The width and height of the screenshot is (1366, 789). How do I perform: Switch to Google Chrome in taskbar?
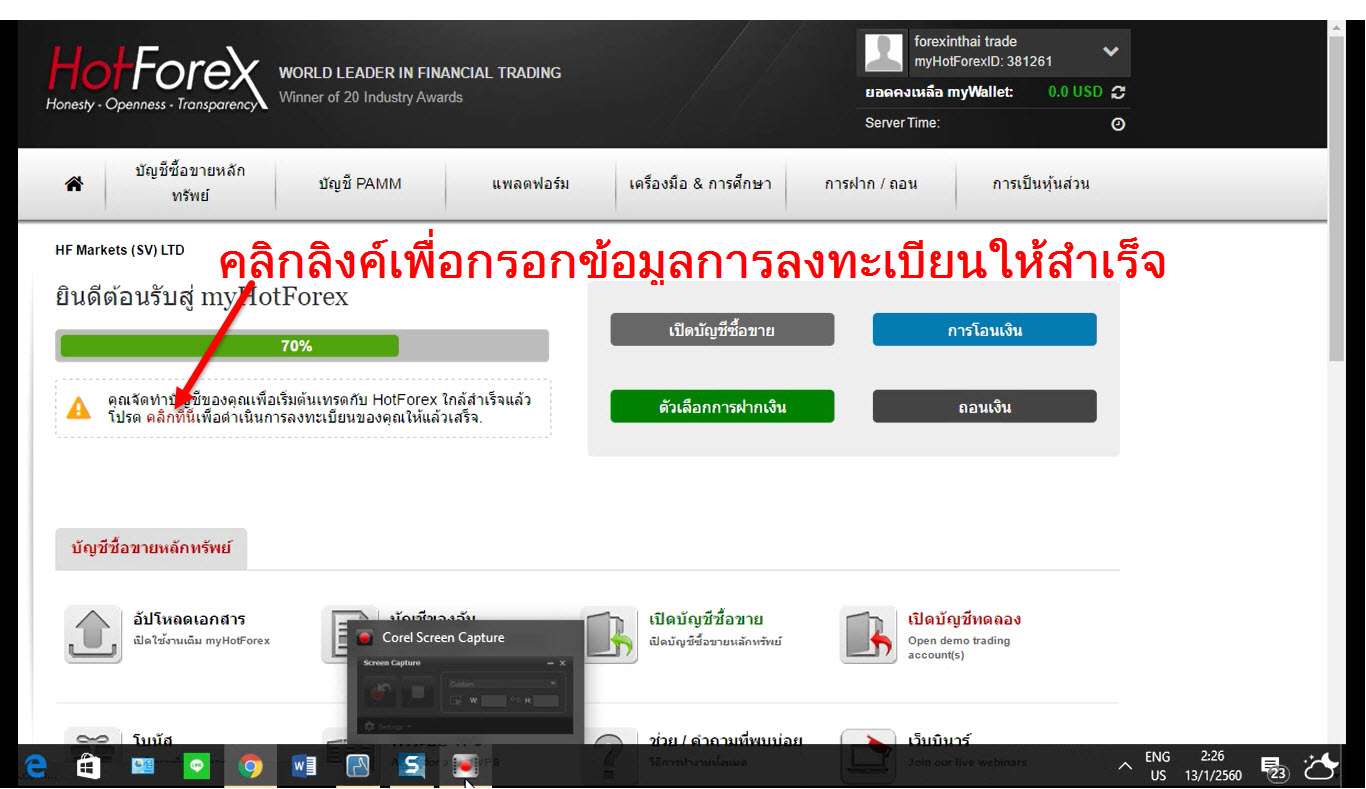pos(250,767)
